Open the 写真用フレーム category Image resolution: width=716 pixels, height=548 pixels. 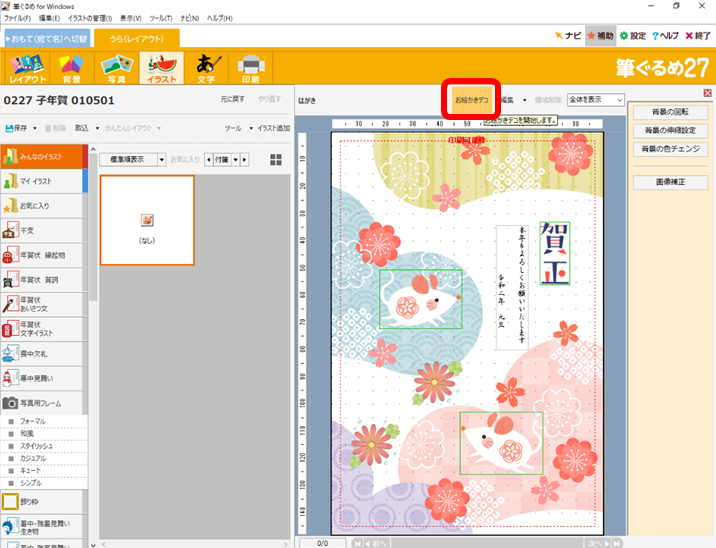pos(42,403)
